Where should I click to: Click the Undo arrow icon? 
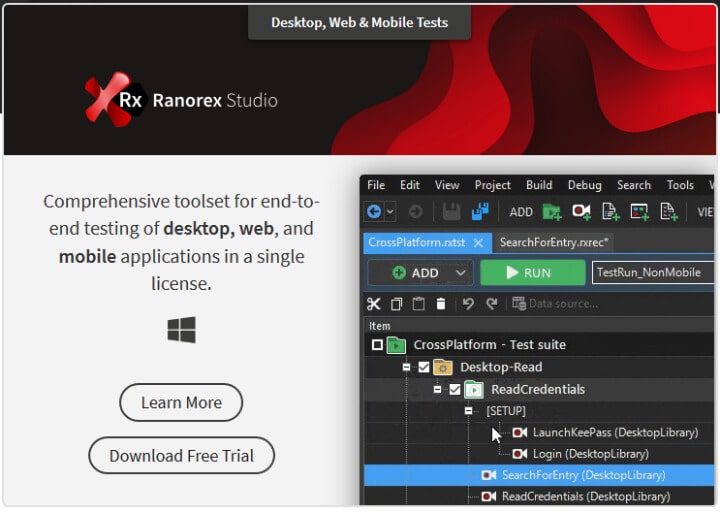click(468, 304)
